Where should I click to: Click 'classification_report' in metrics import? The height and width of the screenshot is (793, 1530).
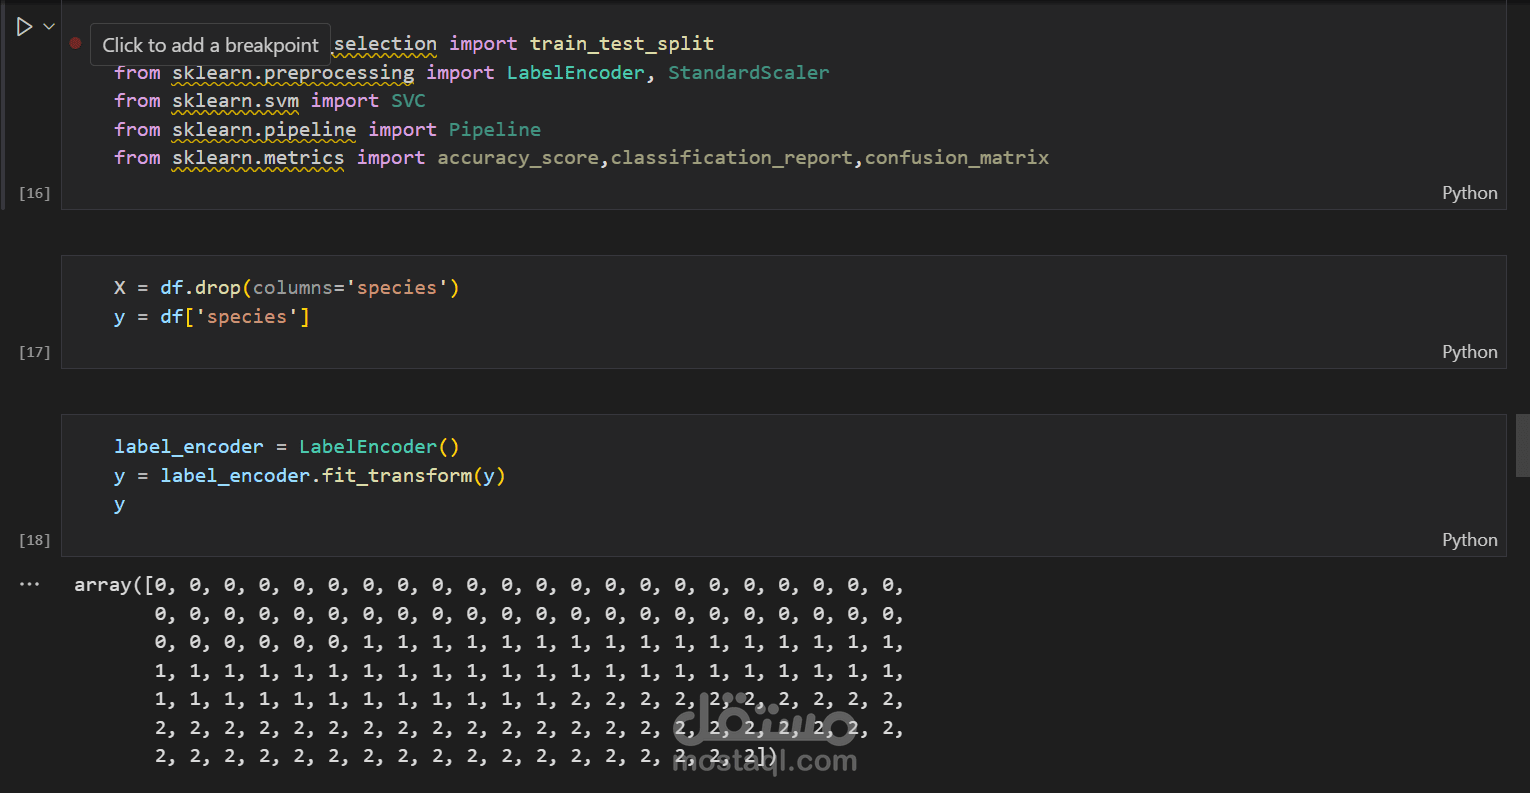[x=731, y=158]
